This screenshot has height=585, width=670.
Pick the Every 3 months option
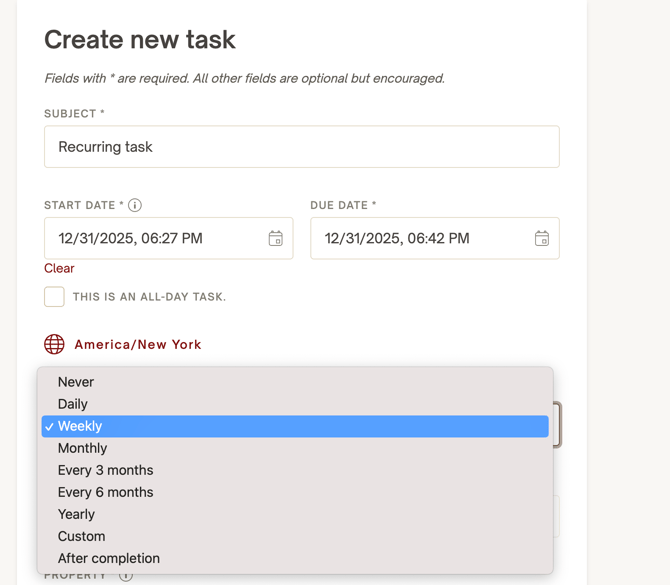coord(105,470)
